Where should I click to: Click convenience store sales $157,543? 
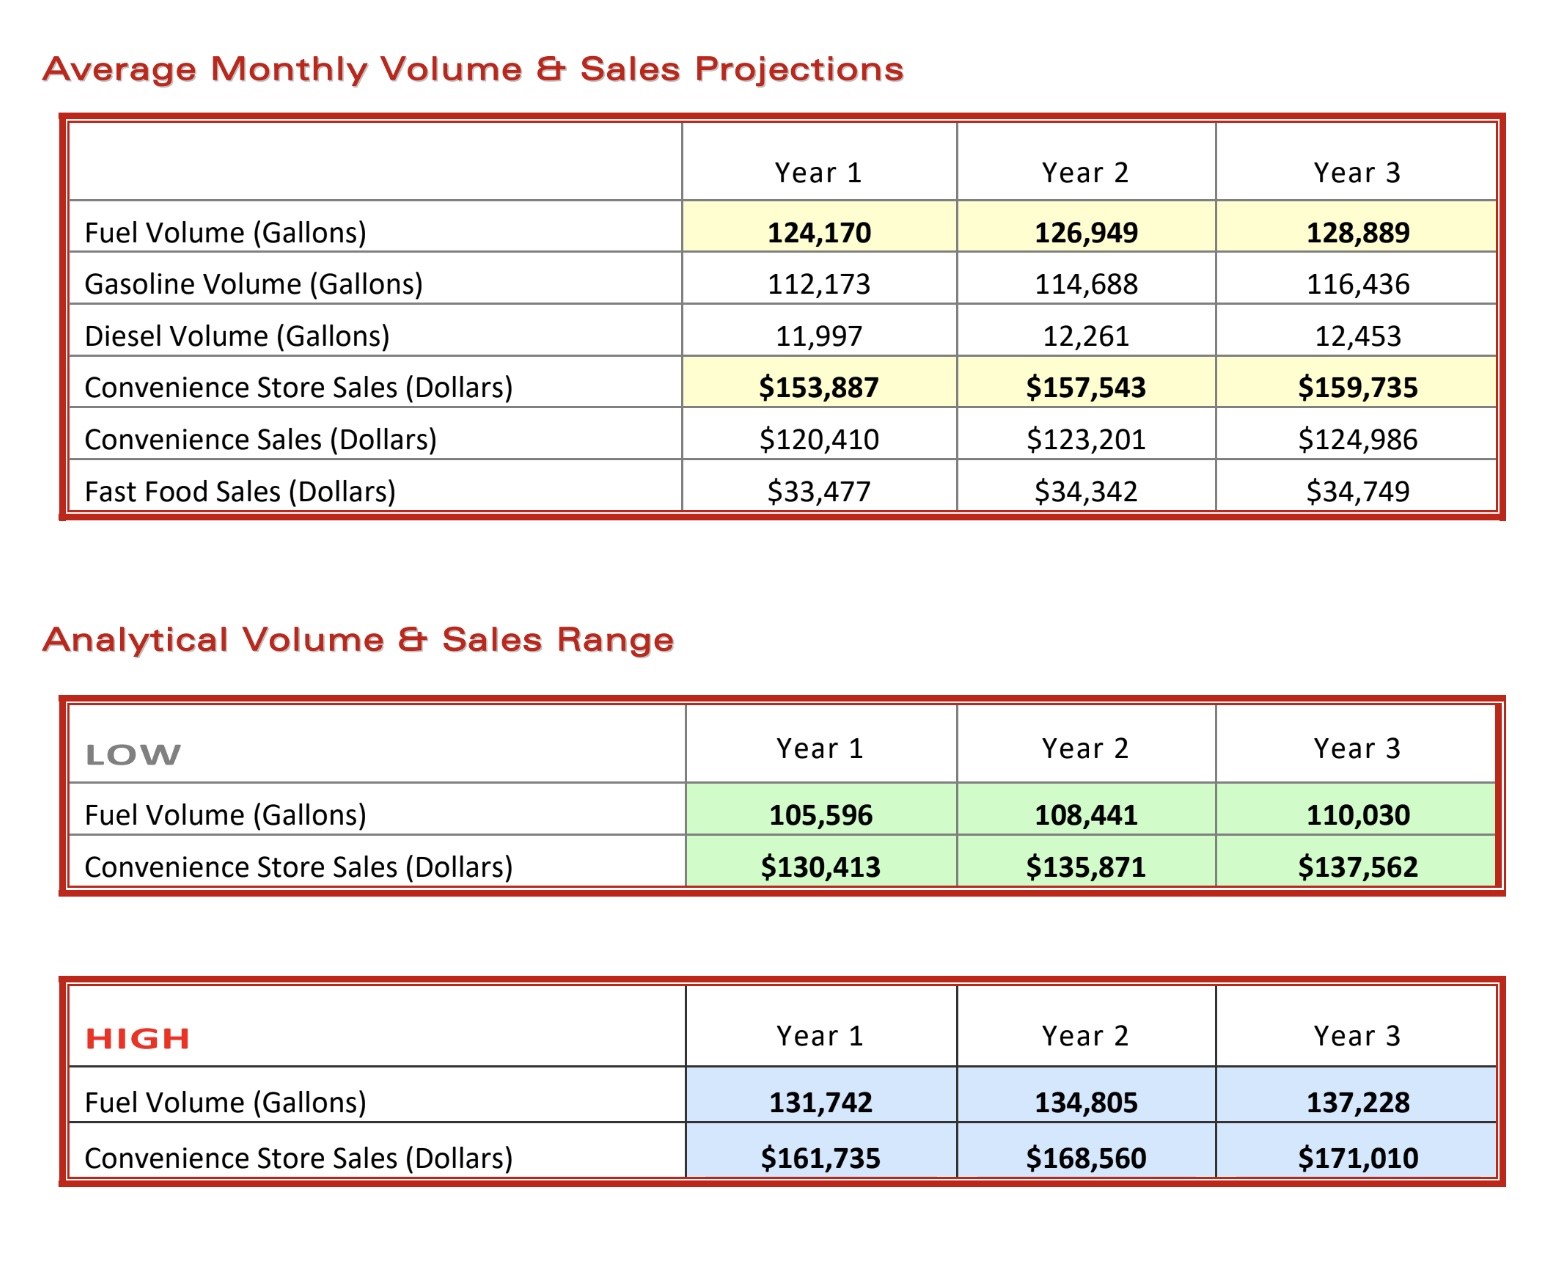1086,388
